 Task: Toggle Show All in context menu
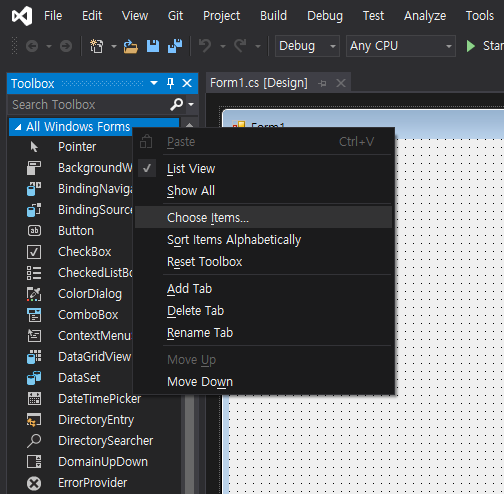[x=263, y=191]
